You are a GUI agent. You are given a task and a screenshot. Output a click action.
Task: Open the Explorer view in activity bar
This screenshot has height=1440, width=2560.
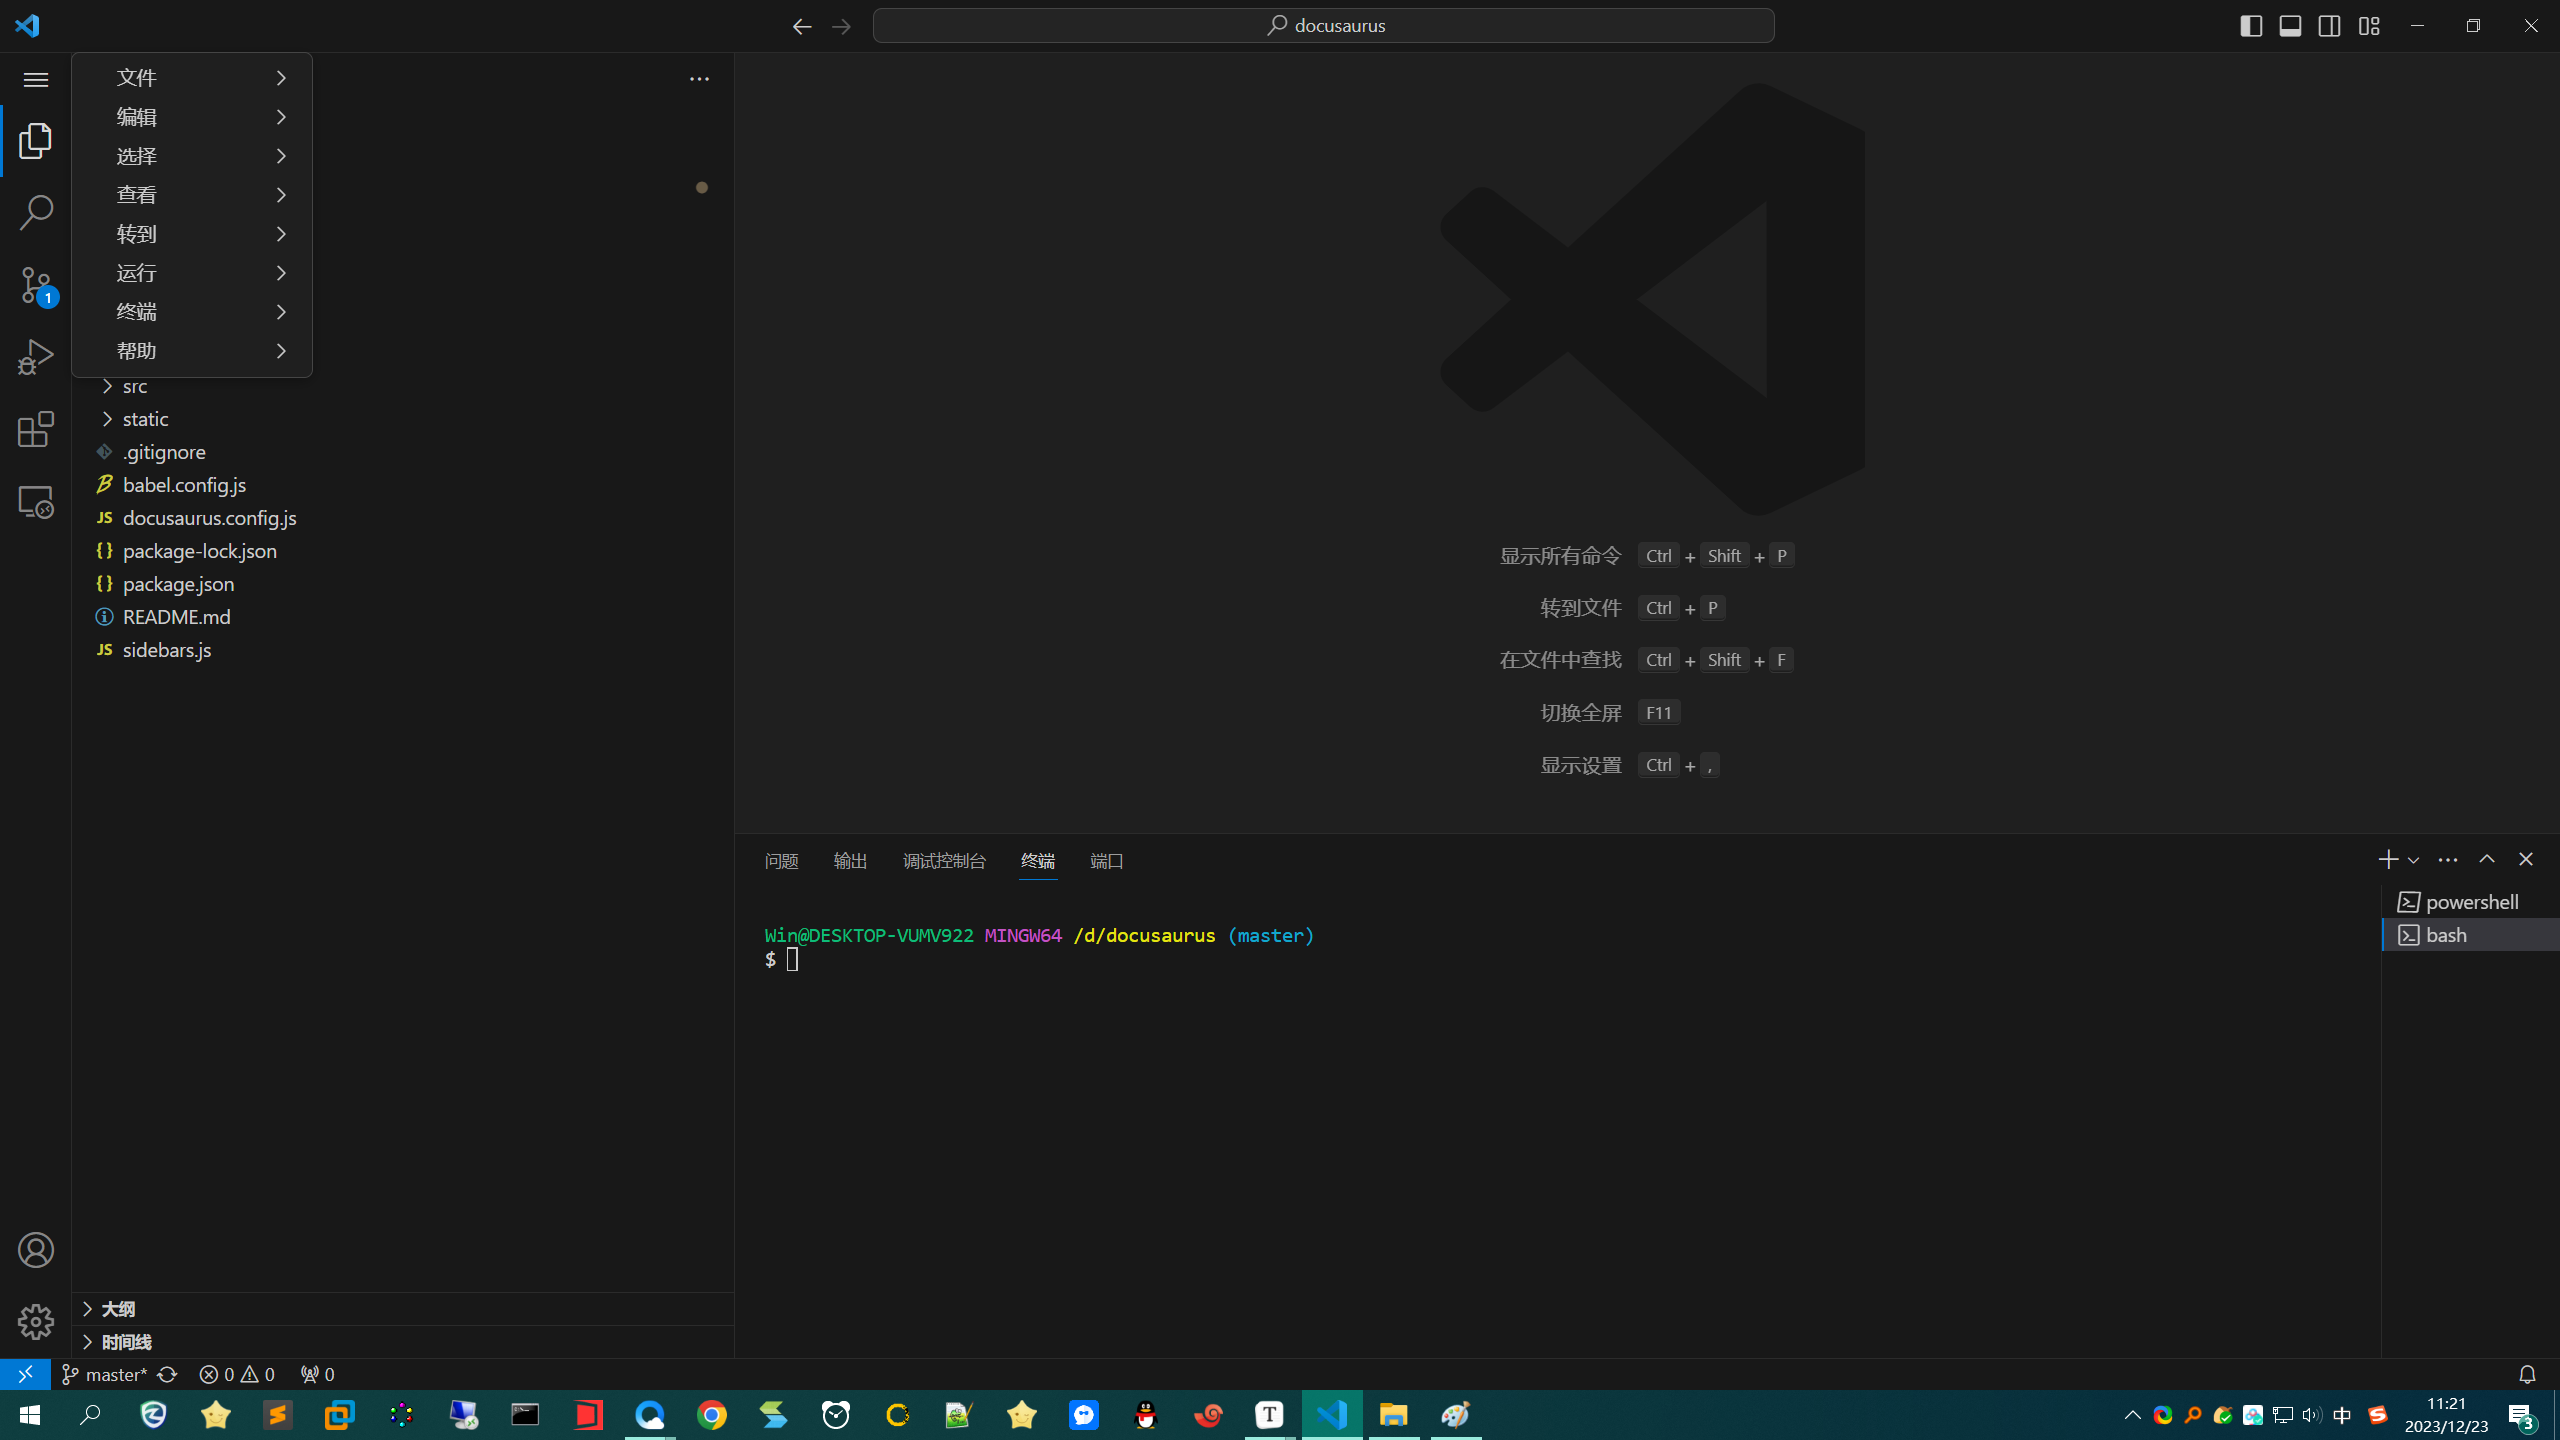tap(36, 141)
